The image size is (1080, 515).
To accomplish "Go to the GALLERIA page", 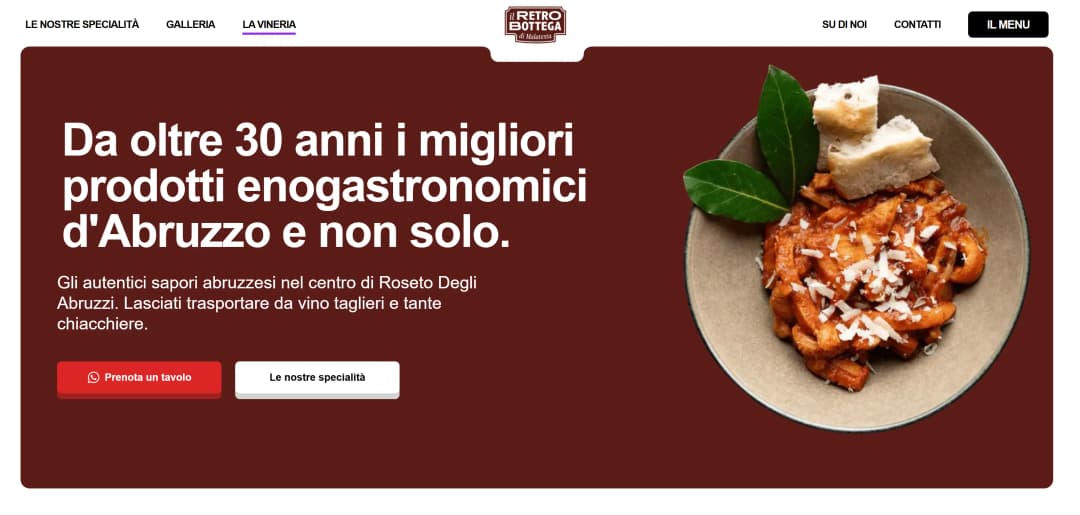I will 190,24.
